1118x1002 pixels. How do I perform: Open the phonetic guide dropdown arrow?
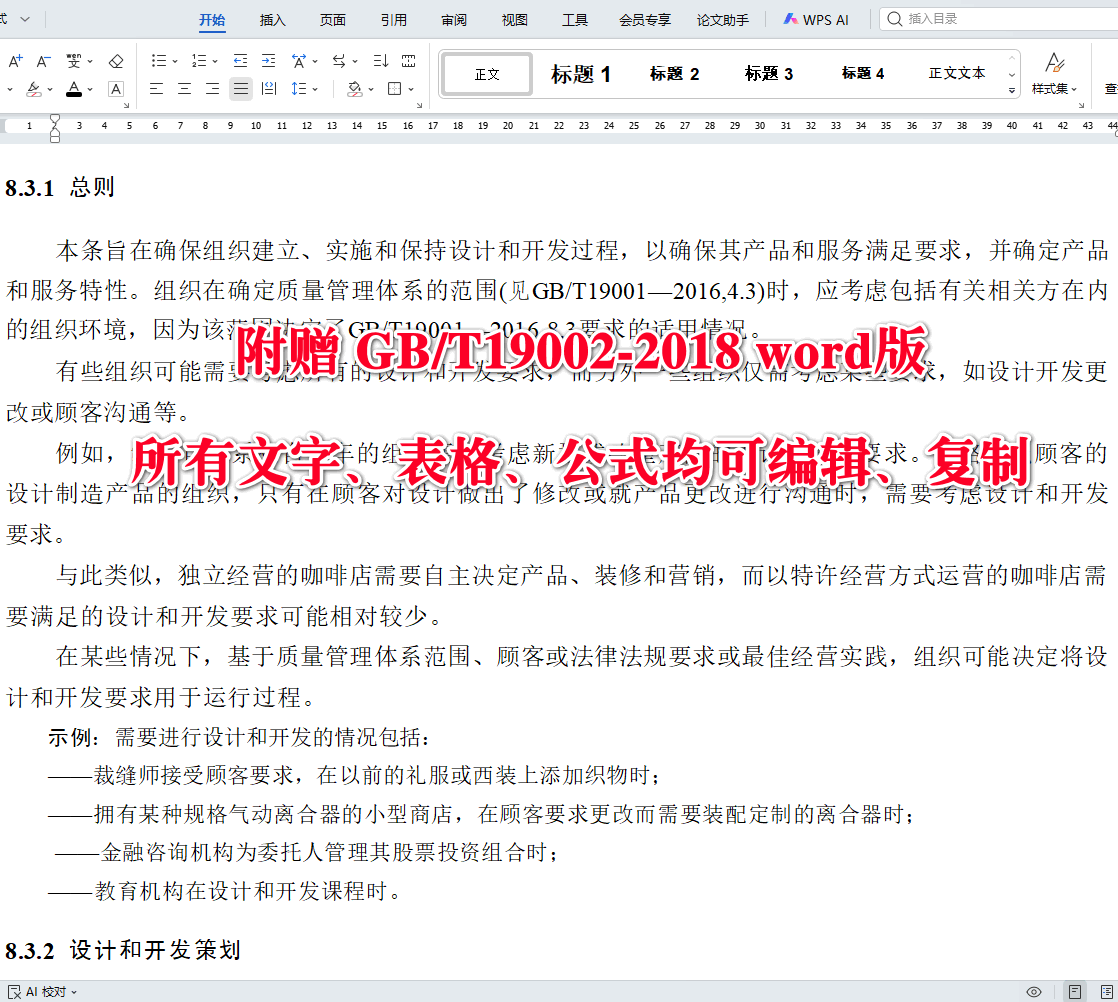coord(91,62)
